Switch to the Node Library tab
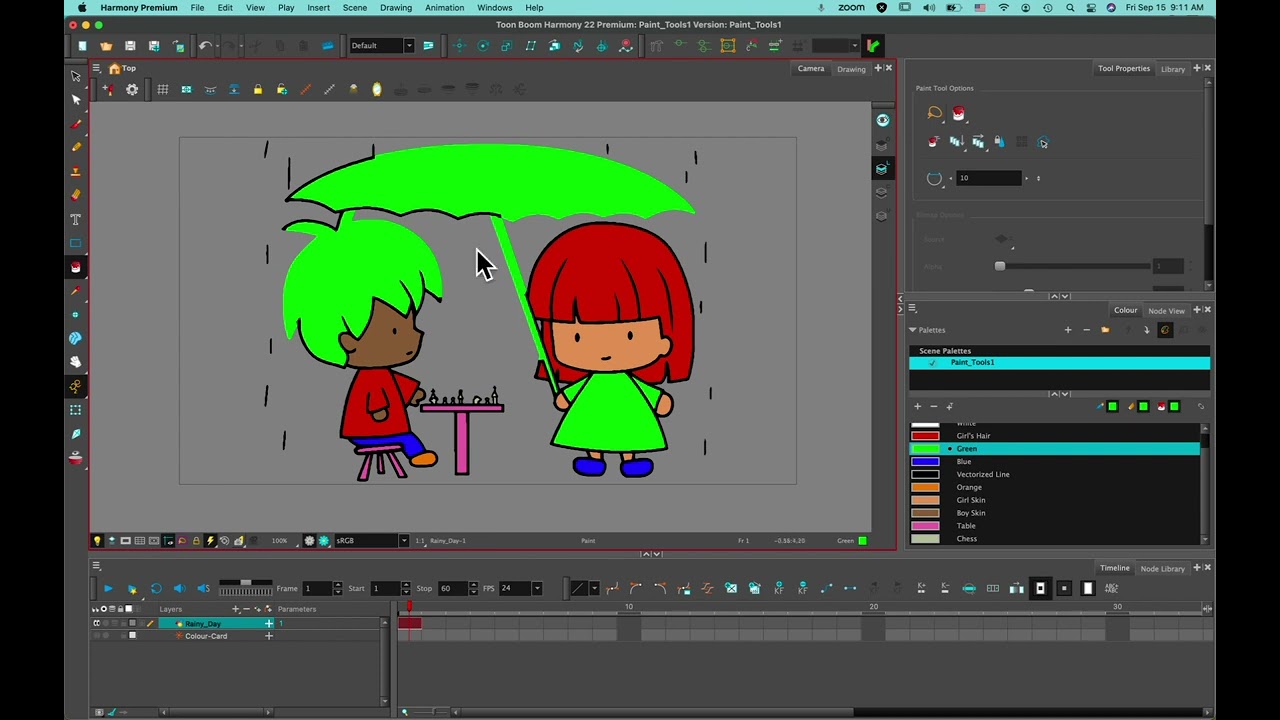The height and width of the screenshot is (720, 1280). (1163, 569)
